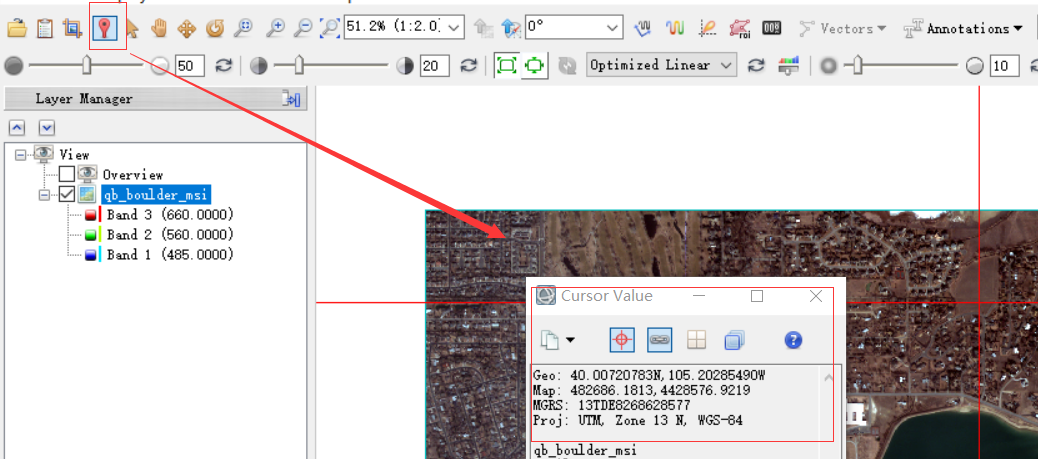Click Layer Manager up arrow button
This screenshot has height=459, width=1038.
17,127
